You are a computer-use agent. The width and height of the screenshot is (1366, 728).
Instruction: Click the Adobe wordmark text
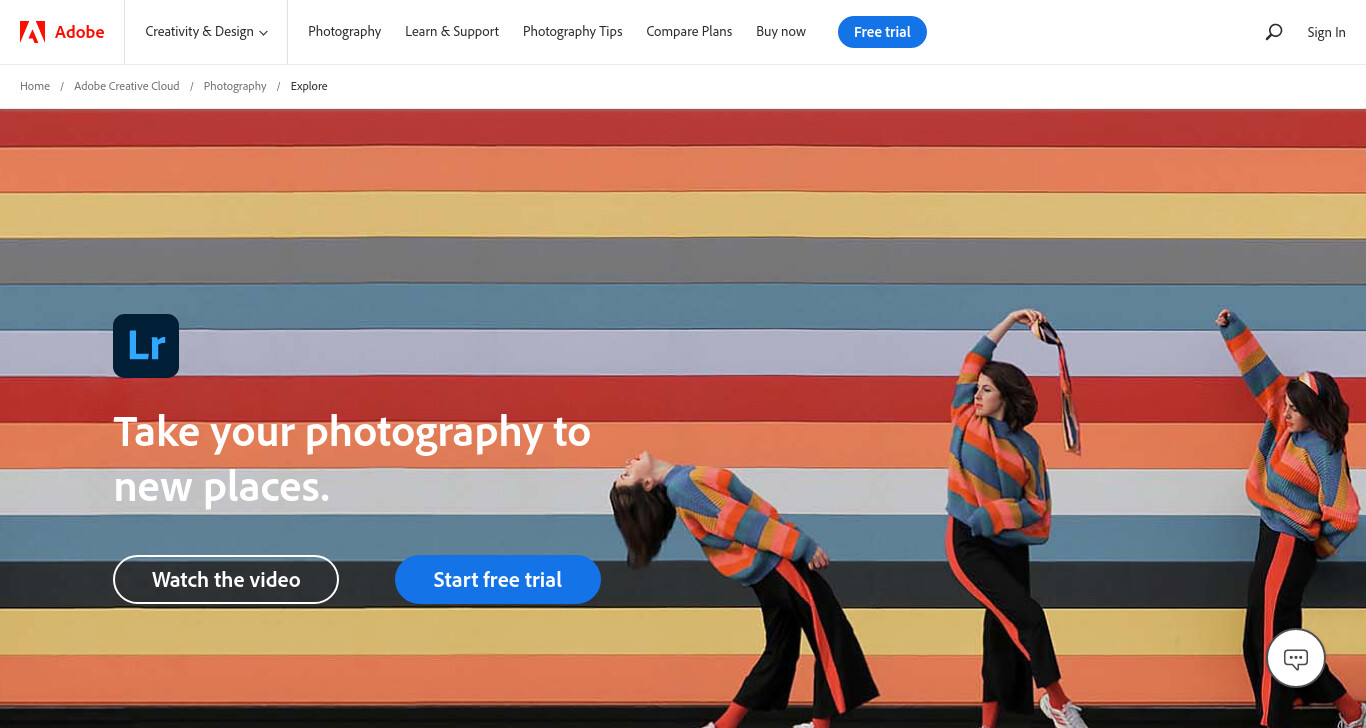79,32
